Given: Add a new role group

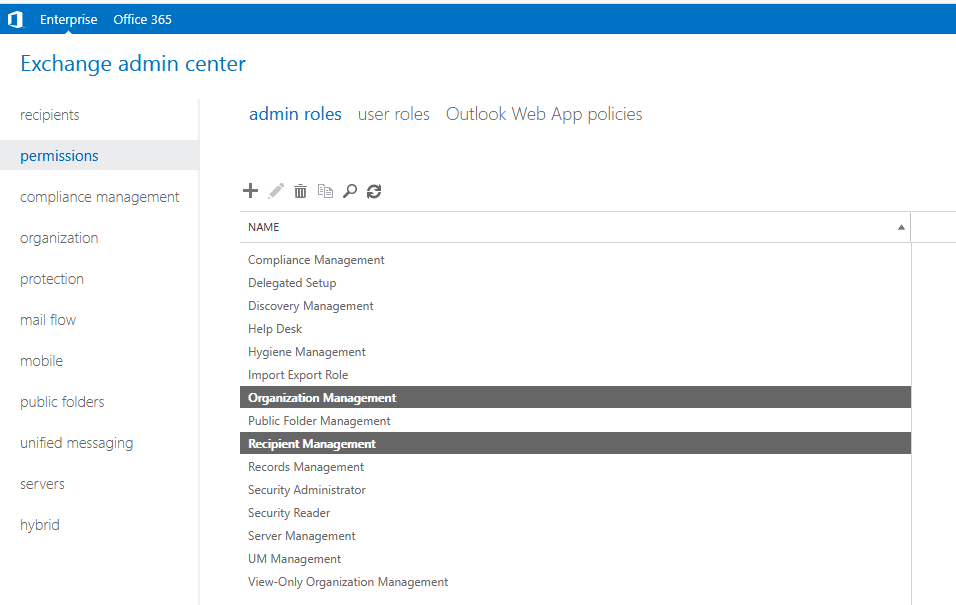Looking at the screenshot, I should [250, 191].
